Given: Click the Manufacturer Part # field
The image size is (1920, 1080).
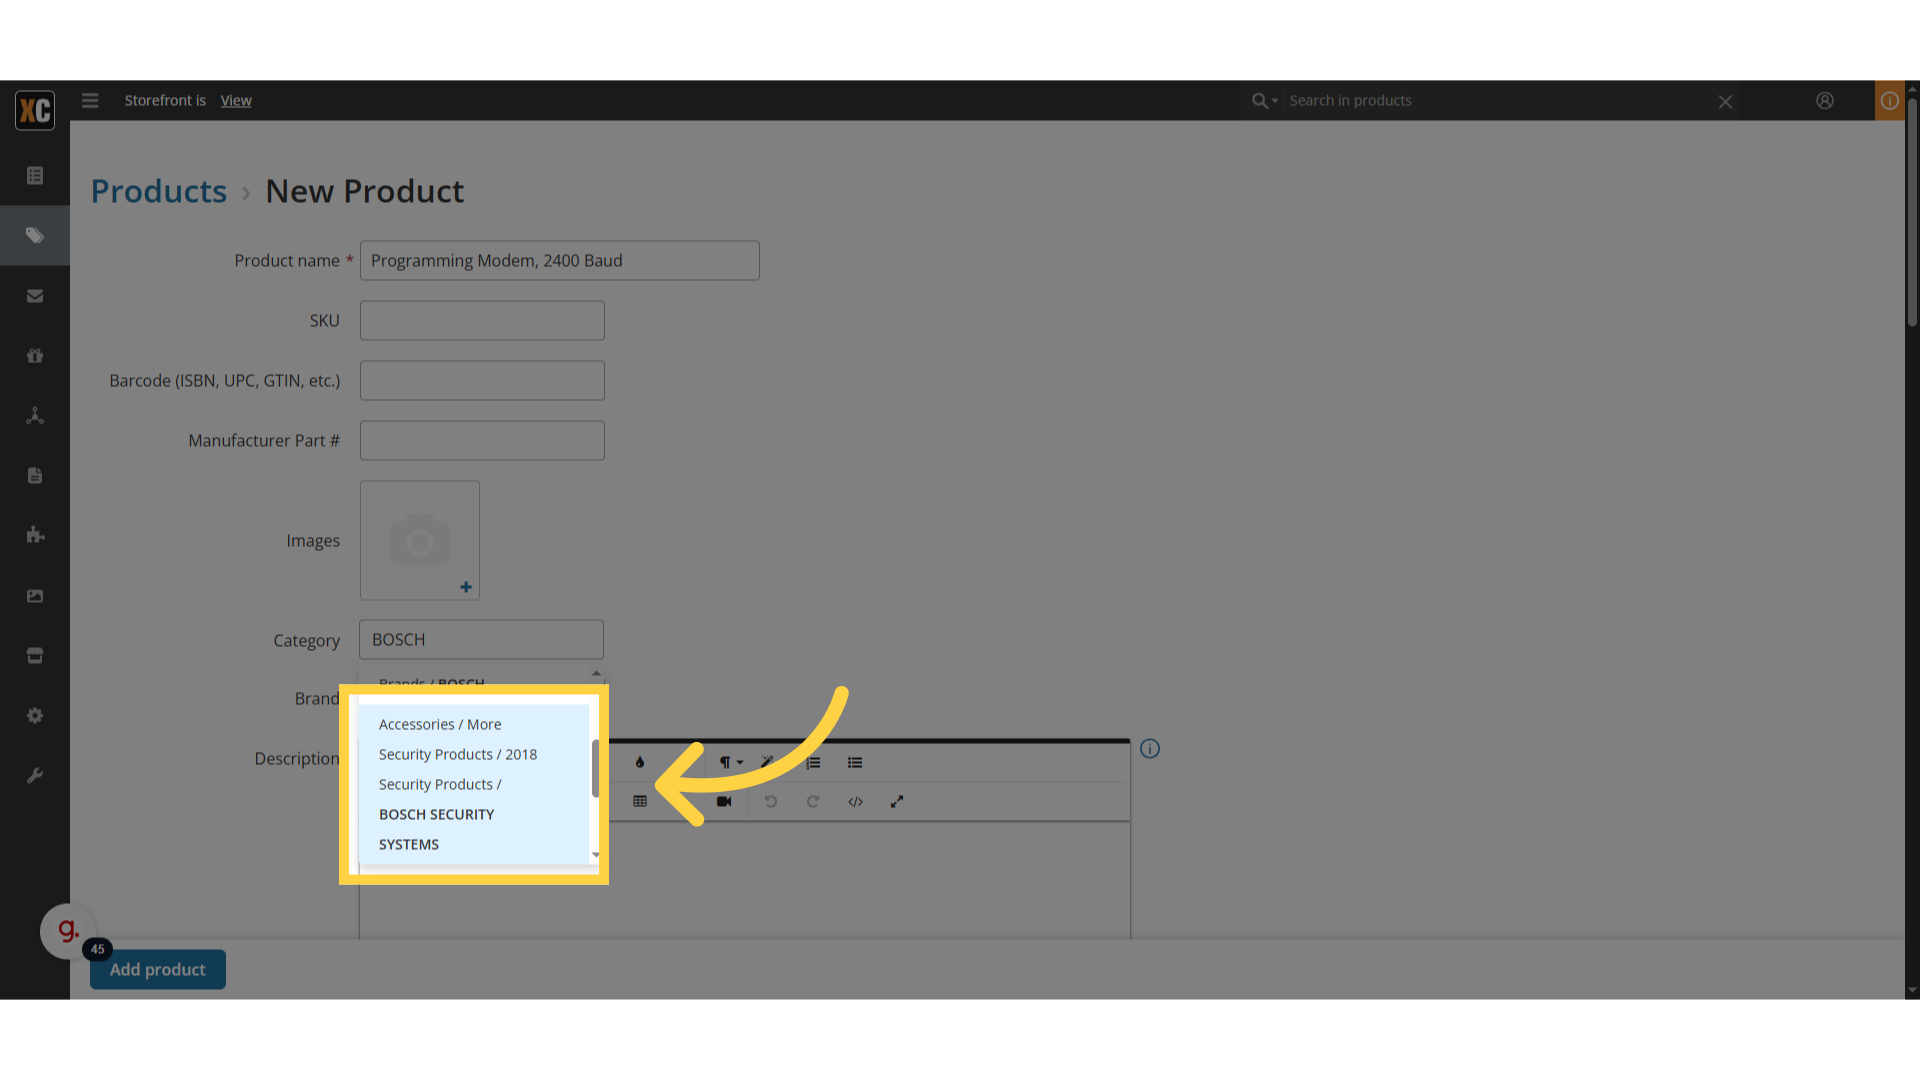Looking at the screenshot, I should coord(482,441).
